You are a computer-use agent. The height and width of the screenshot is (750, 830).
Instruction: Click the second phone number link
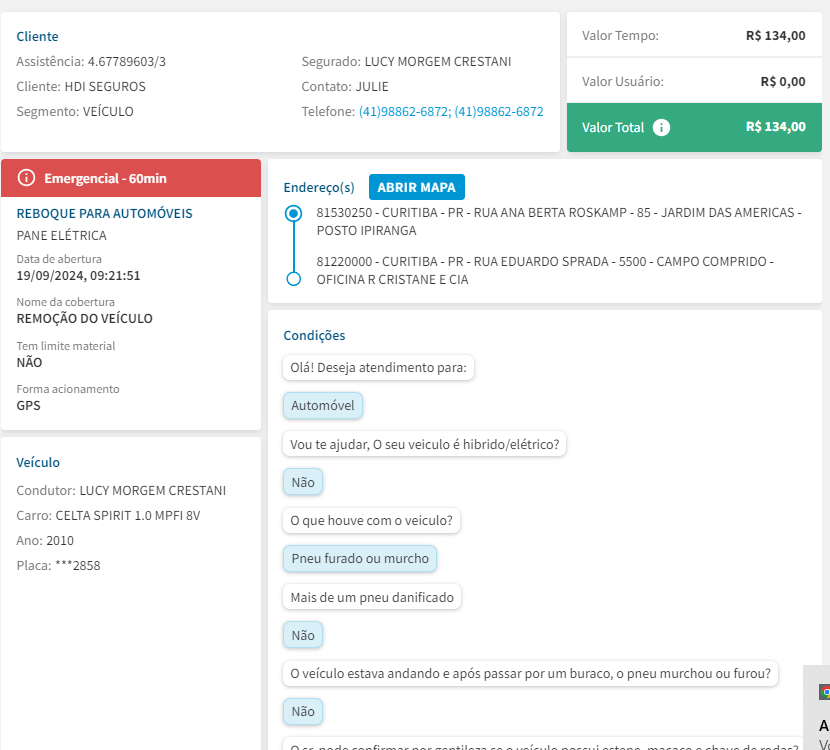pos(499,112)
